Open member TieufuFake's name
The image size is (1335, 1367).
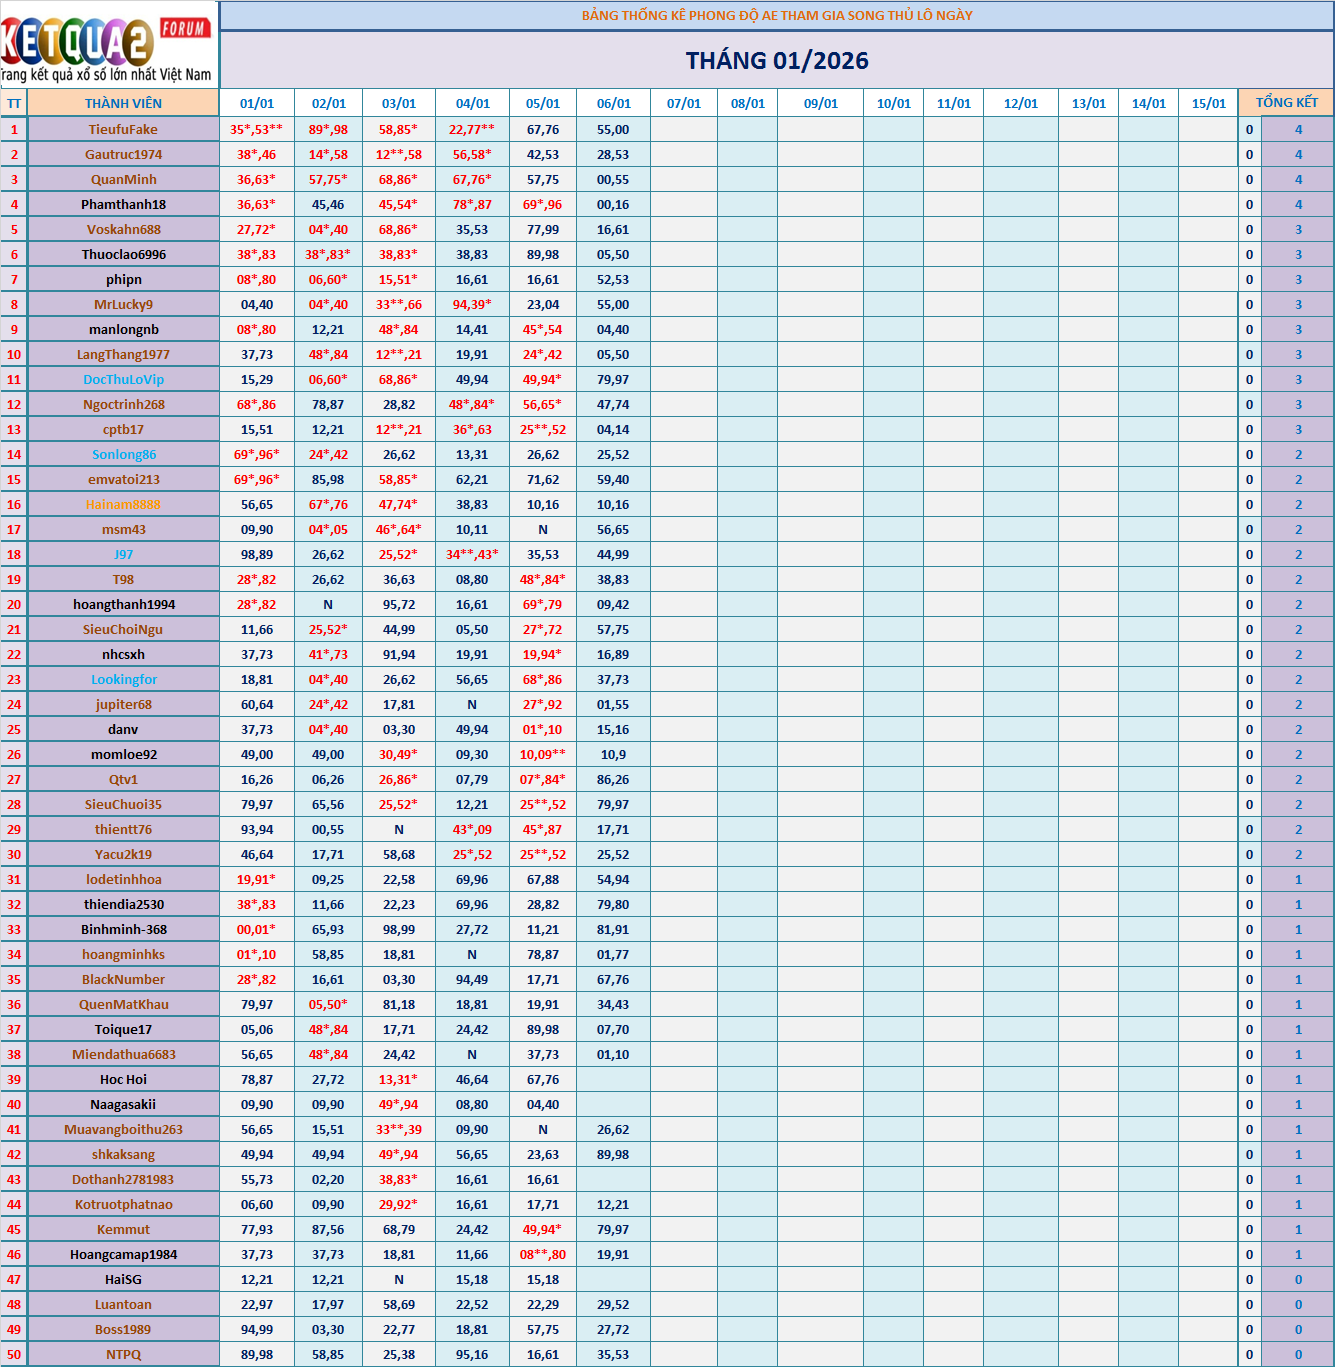123,129
